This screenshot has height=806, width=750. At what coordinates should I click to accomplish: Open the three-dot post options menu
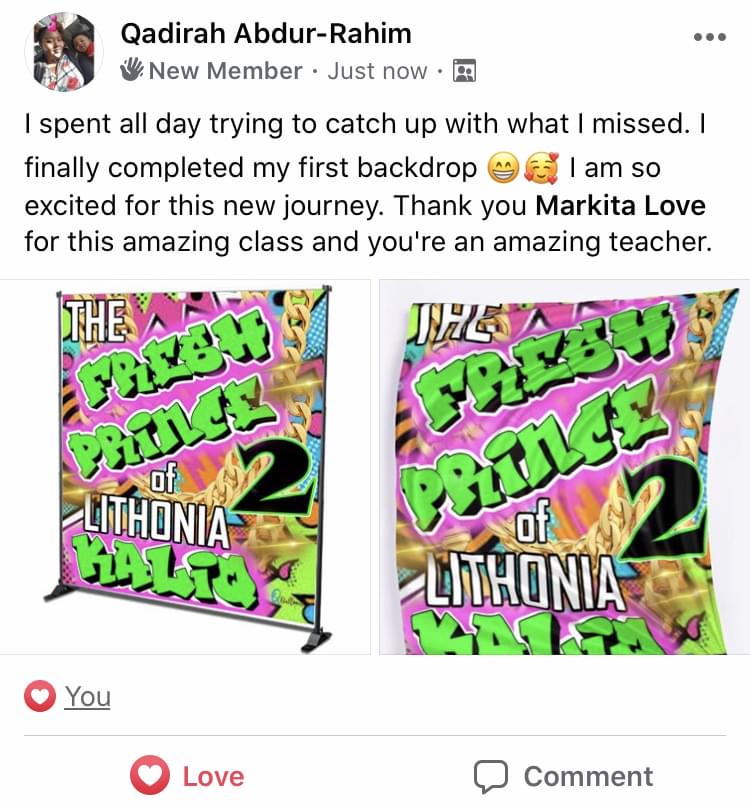(x=709, y=37)
